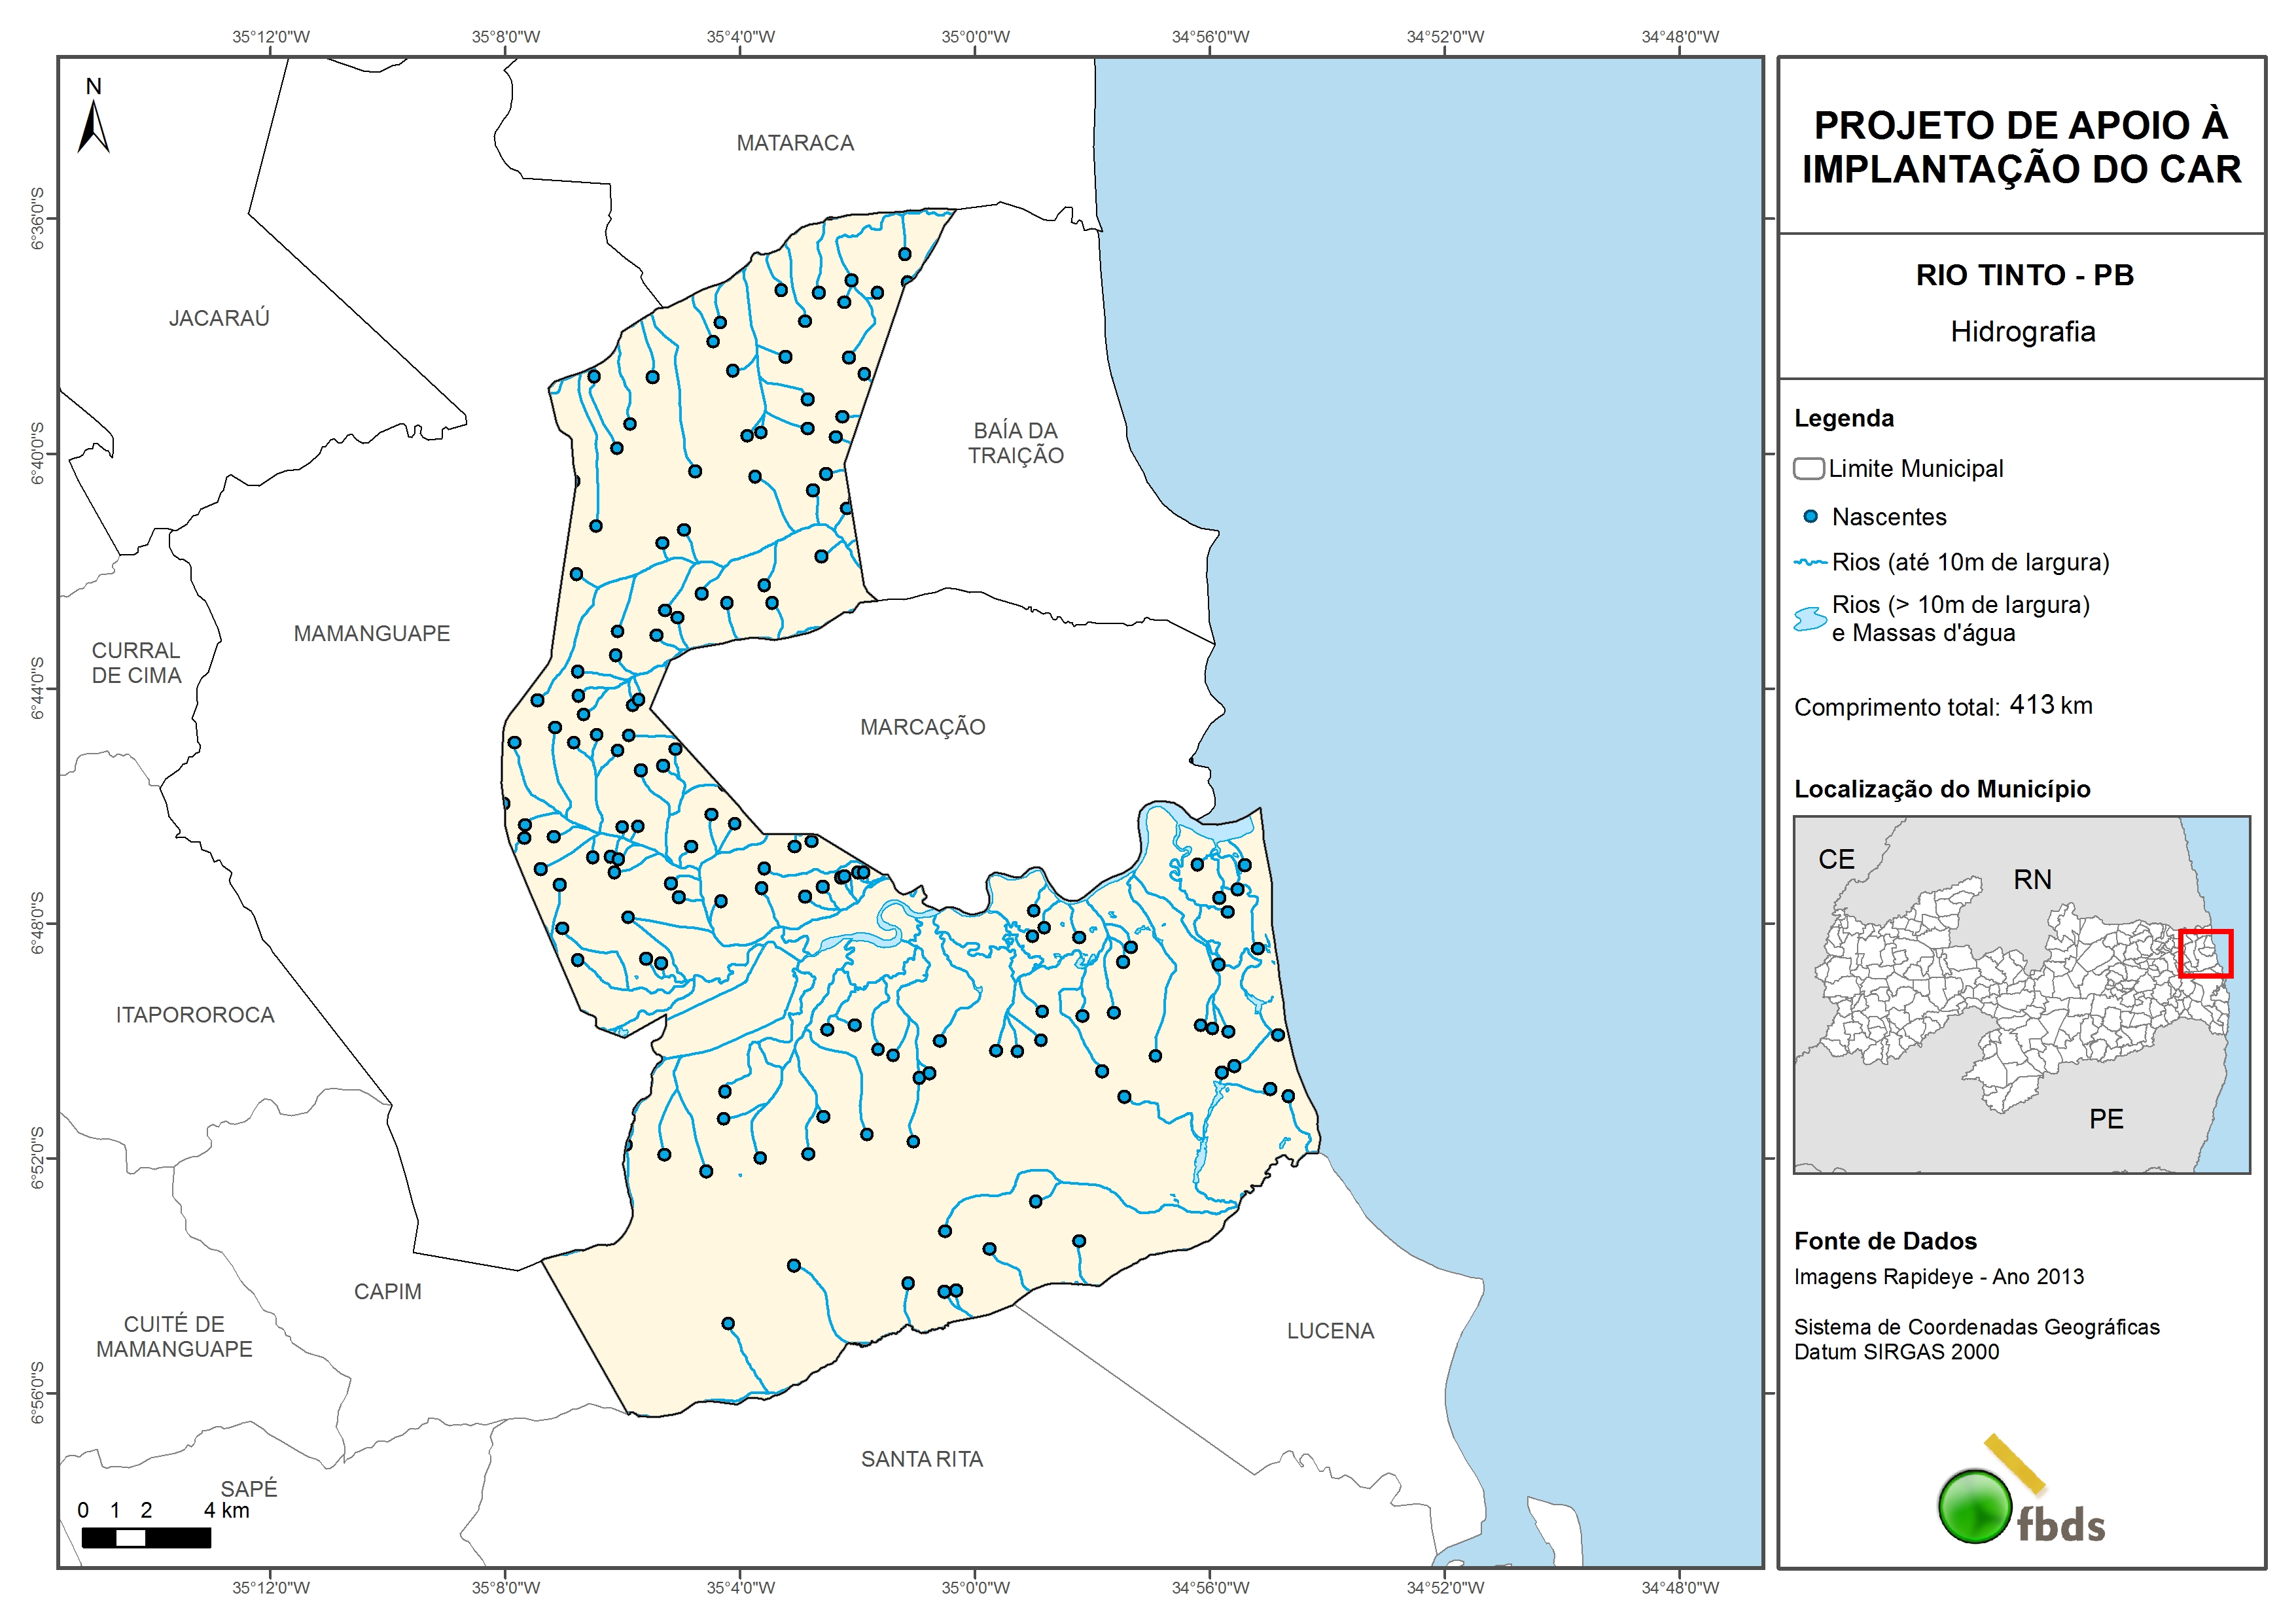Click the north arrow compass icon
Screen dimensions: 2296x1623
(93, 125)
